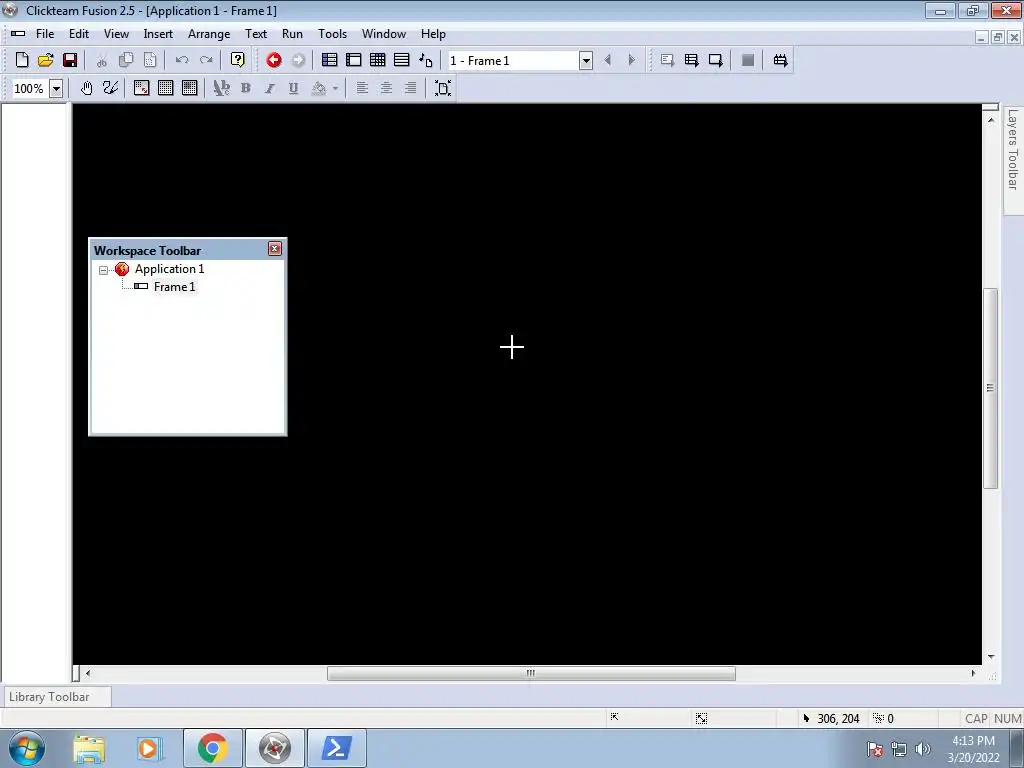Open the Run menu
The width and height of the screenshot is (1024, 768).
[292, 34]
